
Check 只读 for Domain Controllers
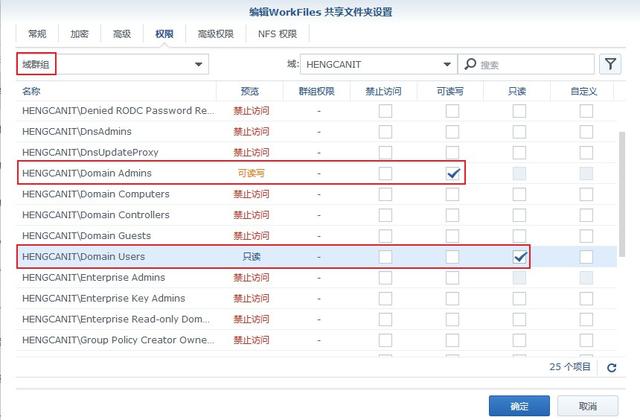click(519, 215)
